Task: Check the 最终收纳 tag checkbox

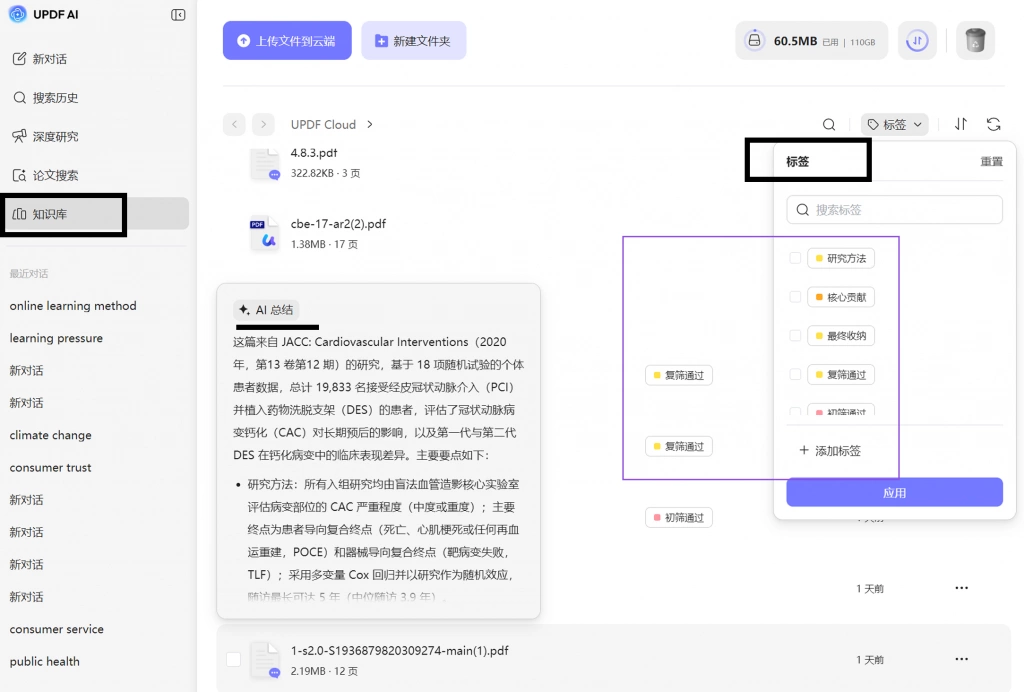Action: 795,336
